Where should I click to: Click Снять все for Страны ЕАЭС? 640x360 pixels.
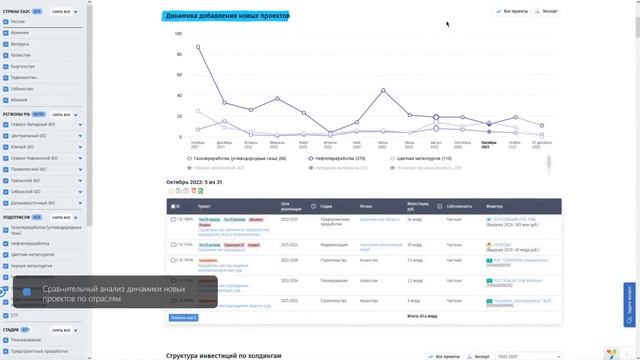[x=61, y=12]
